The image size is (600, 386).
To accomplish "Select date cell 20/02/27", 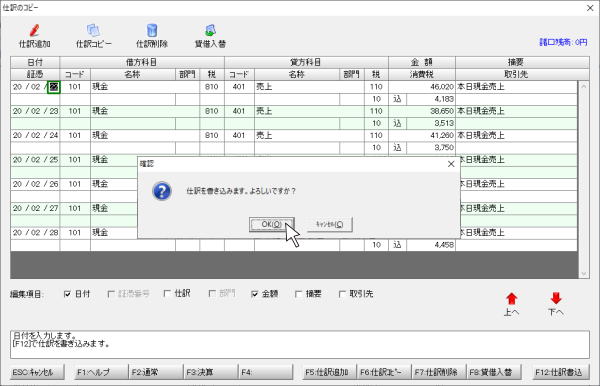I will click(x=35, y=208).
